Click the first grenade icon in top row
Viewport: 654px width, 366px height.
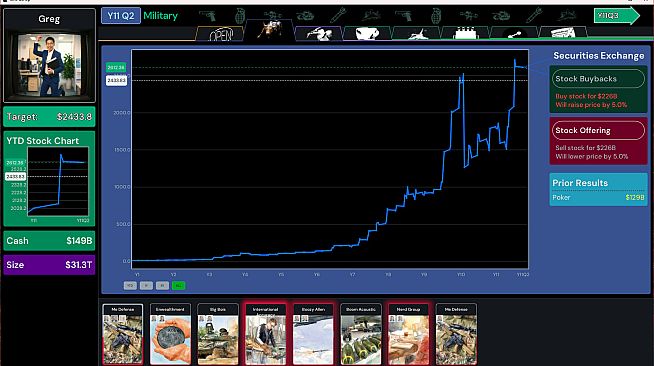(x=240, y=16)
